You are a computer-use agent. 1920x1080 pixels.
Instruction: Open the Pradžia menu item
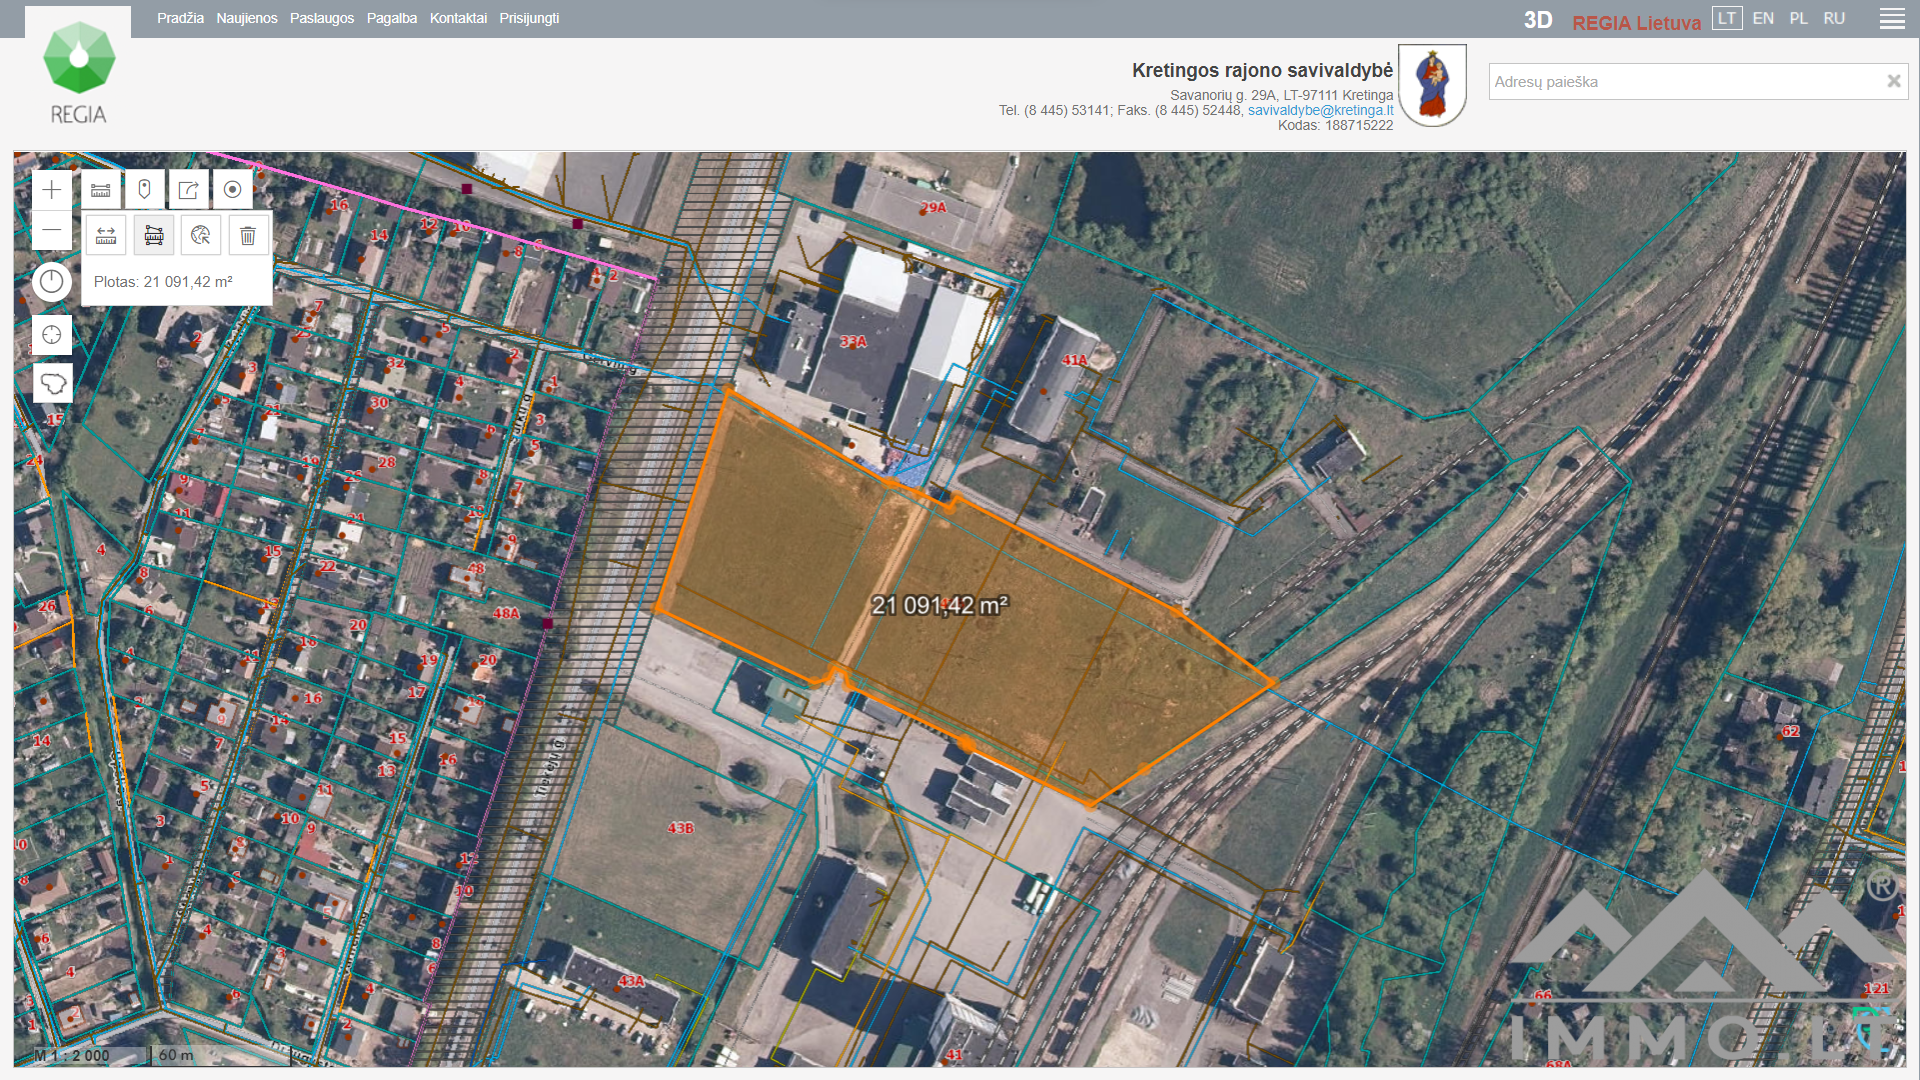coord(180,18)
